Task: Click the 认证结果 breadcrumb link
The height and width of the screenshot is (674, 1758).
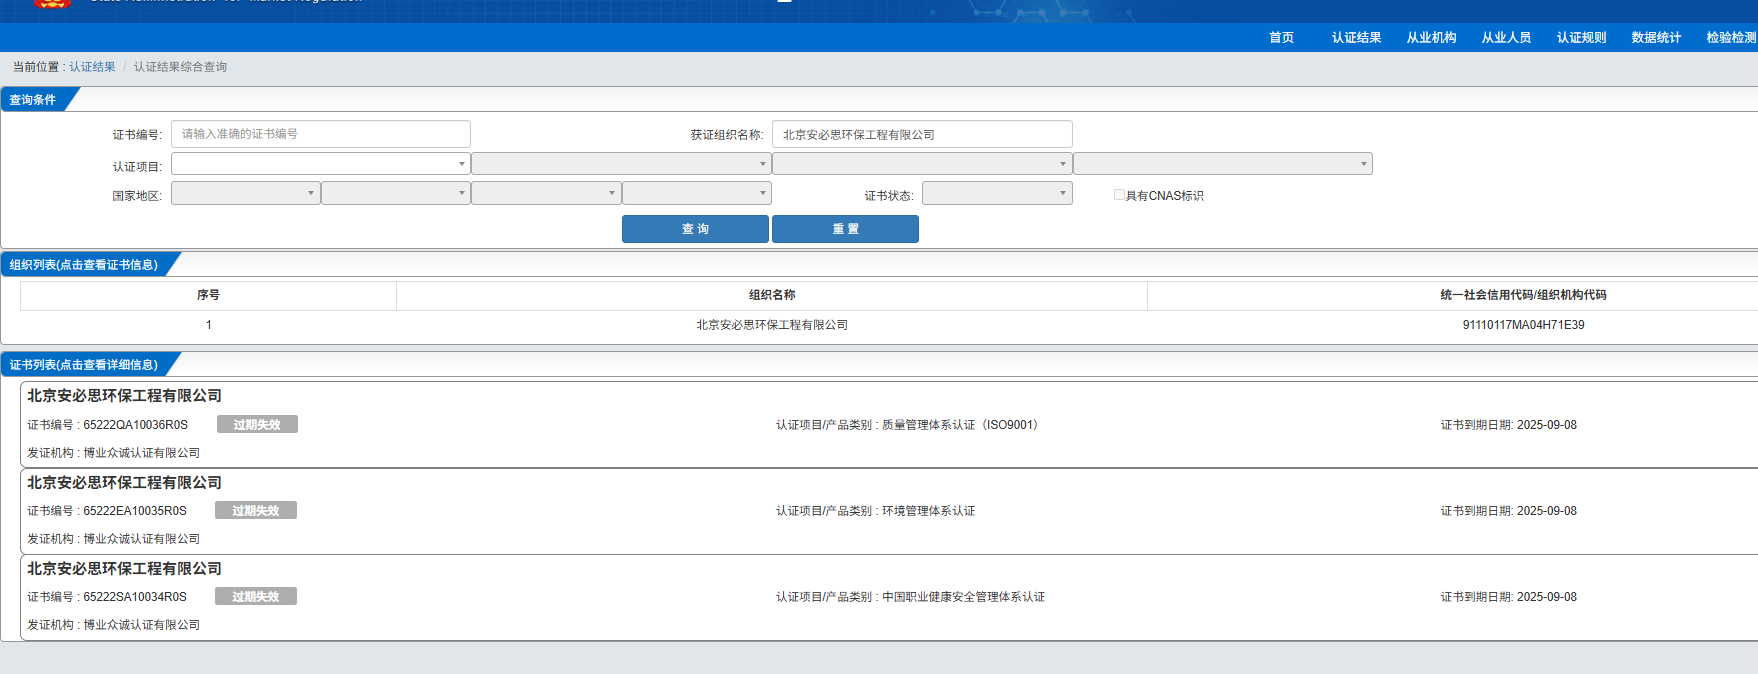Action: pos(92,67)
